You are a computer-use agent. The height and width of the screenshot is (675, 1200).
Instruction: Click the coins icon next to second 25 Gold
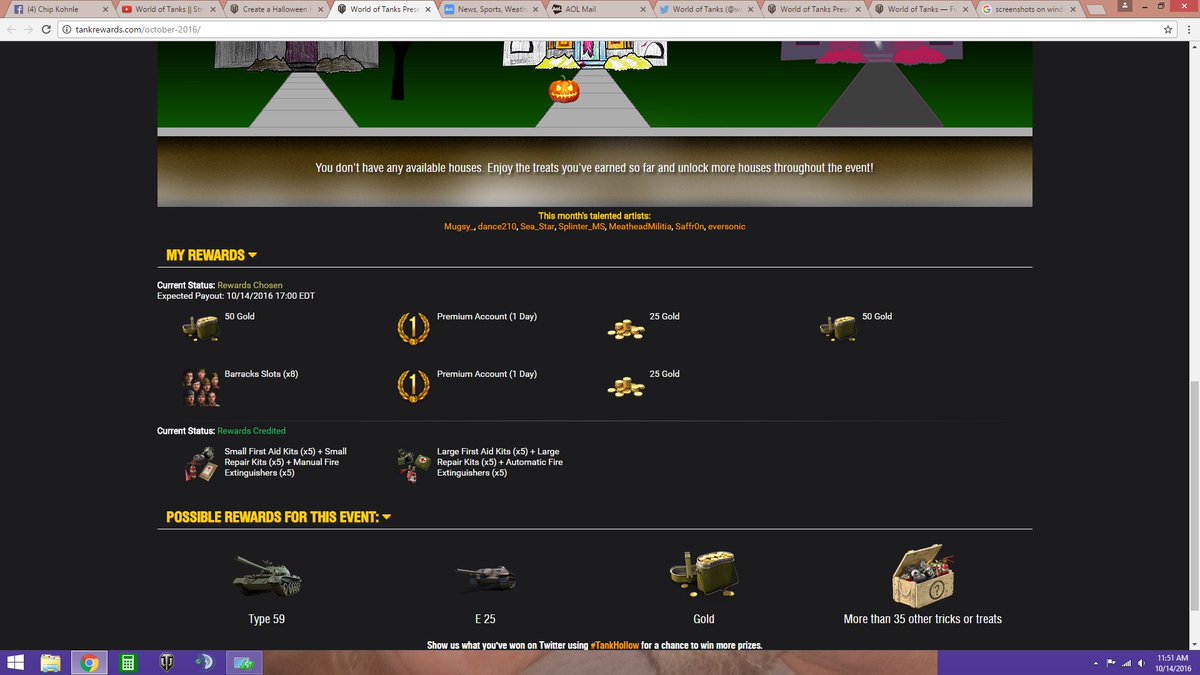click(x=626, y=386)
